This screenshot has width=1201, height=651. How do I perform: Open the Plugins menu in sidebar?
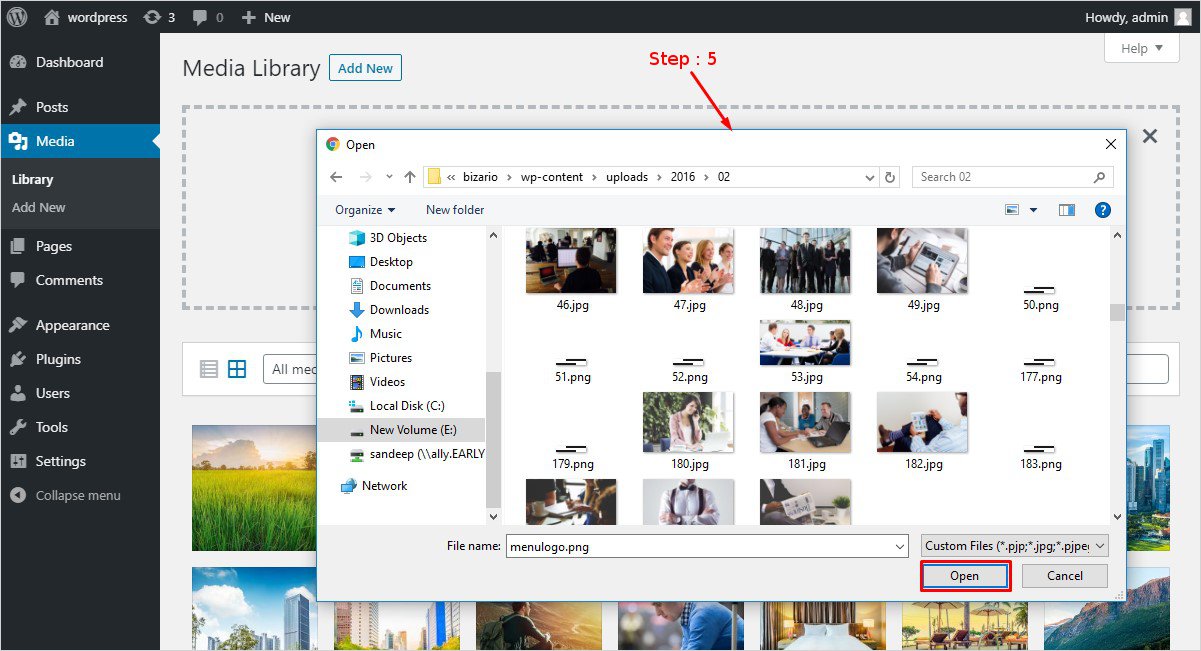(58, 359)
